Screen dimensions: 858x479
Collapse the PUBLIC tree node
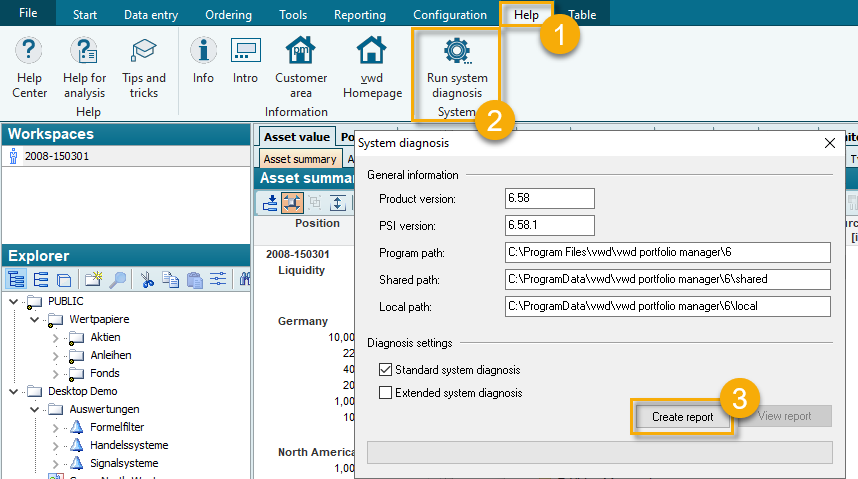[14, 301]
